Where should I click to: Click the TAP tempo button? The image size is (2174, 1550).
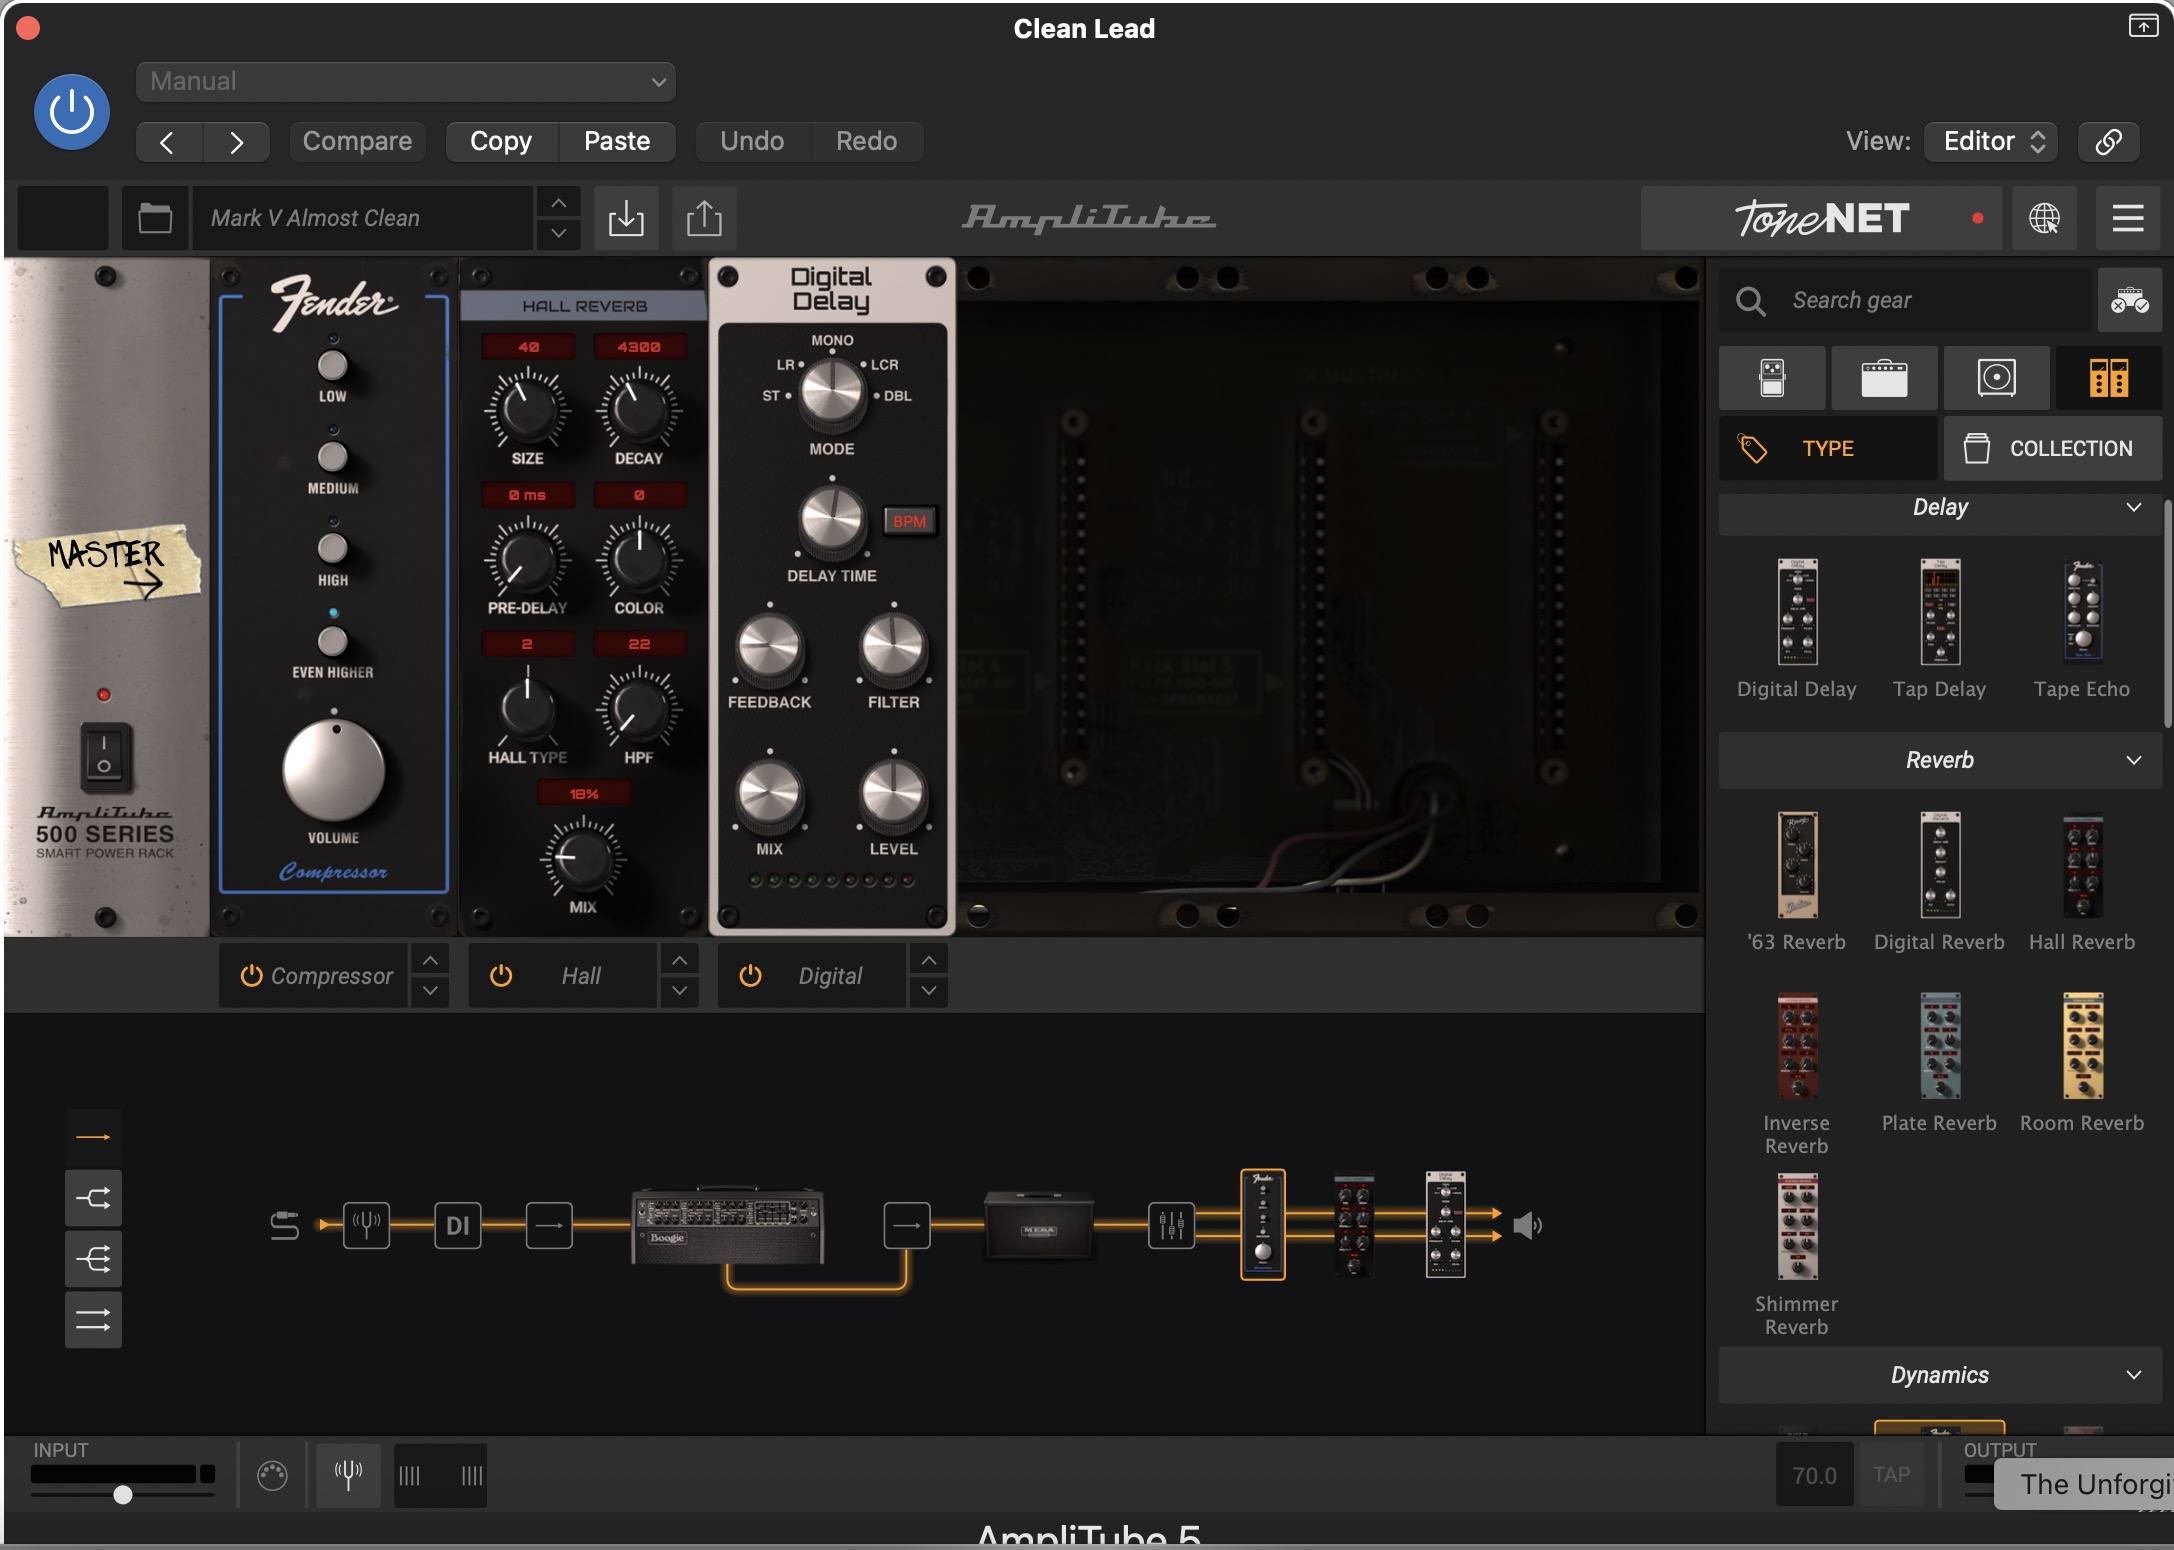click(x=1891, y=1475)
